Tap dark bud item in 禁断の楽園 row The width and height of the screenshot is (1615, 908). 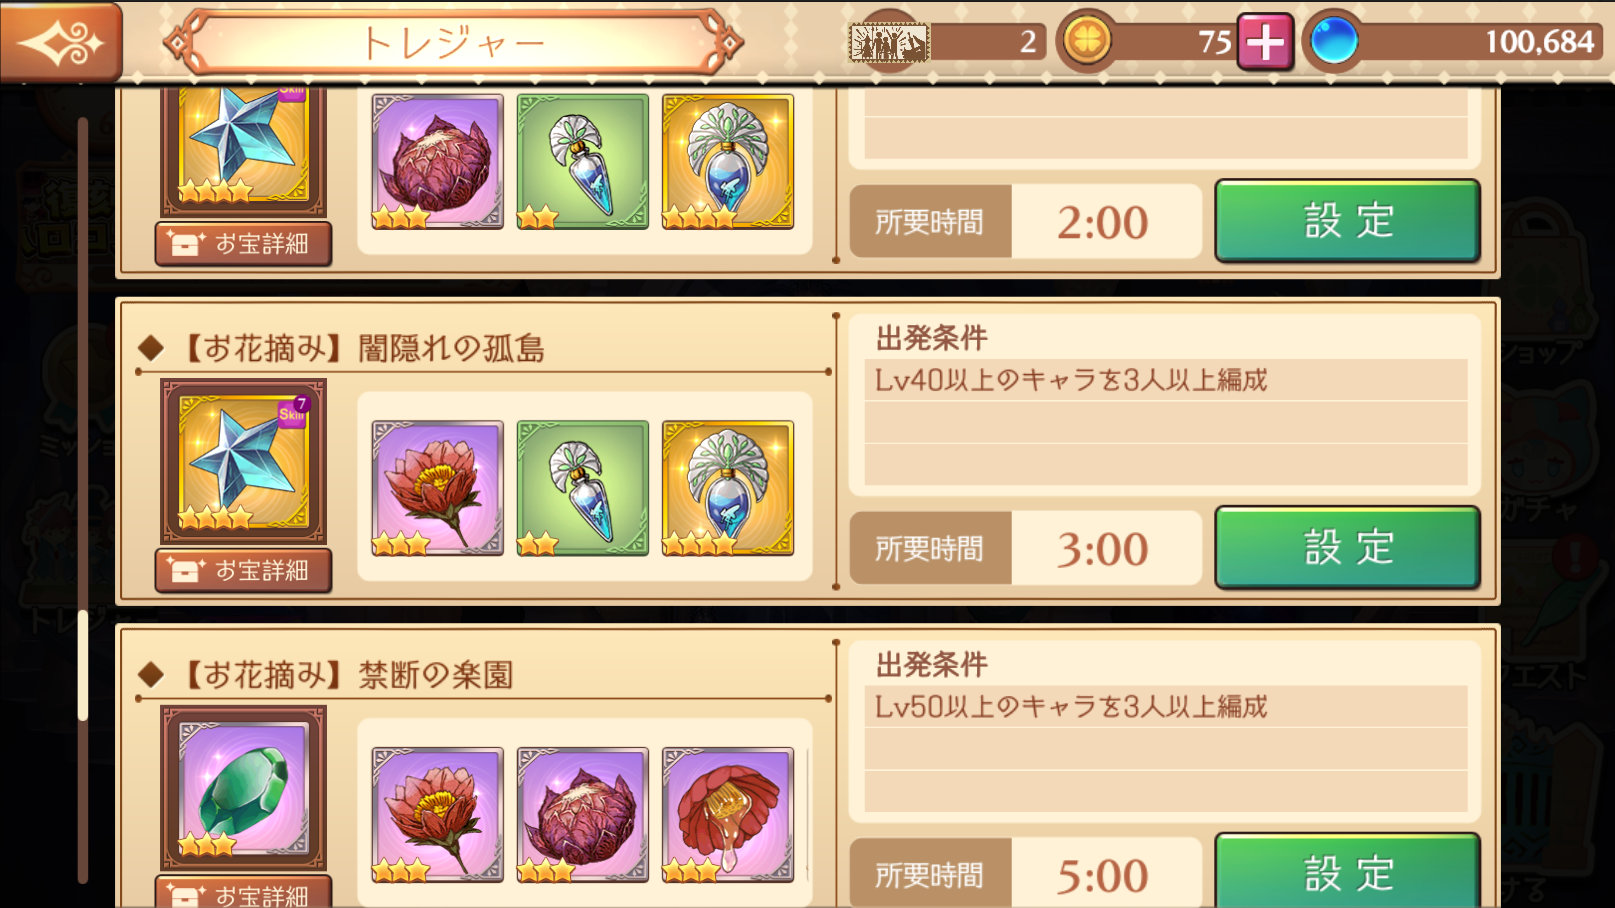pyautogui.click(x=582, y=814)
